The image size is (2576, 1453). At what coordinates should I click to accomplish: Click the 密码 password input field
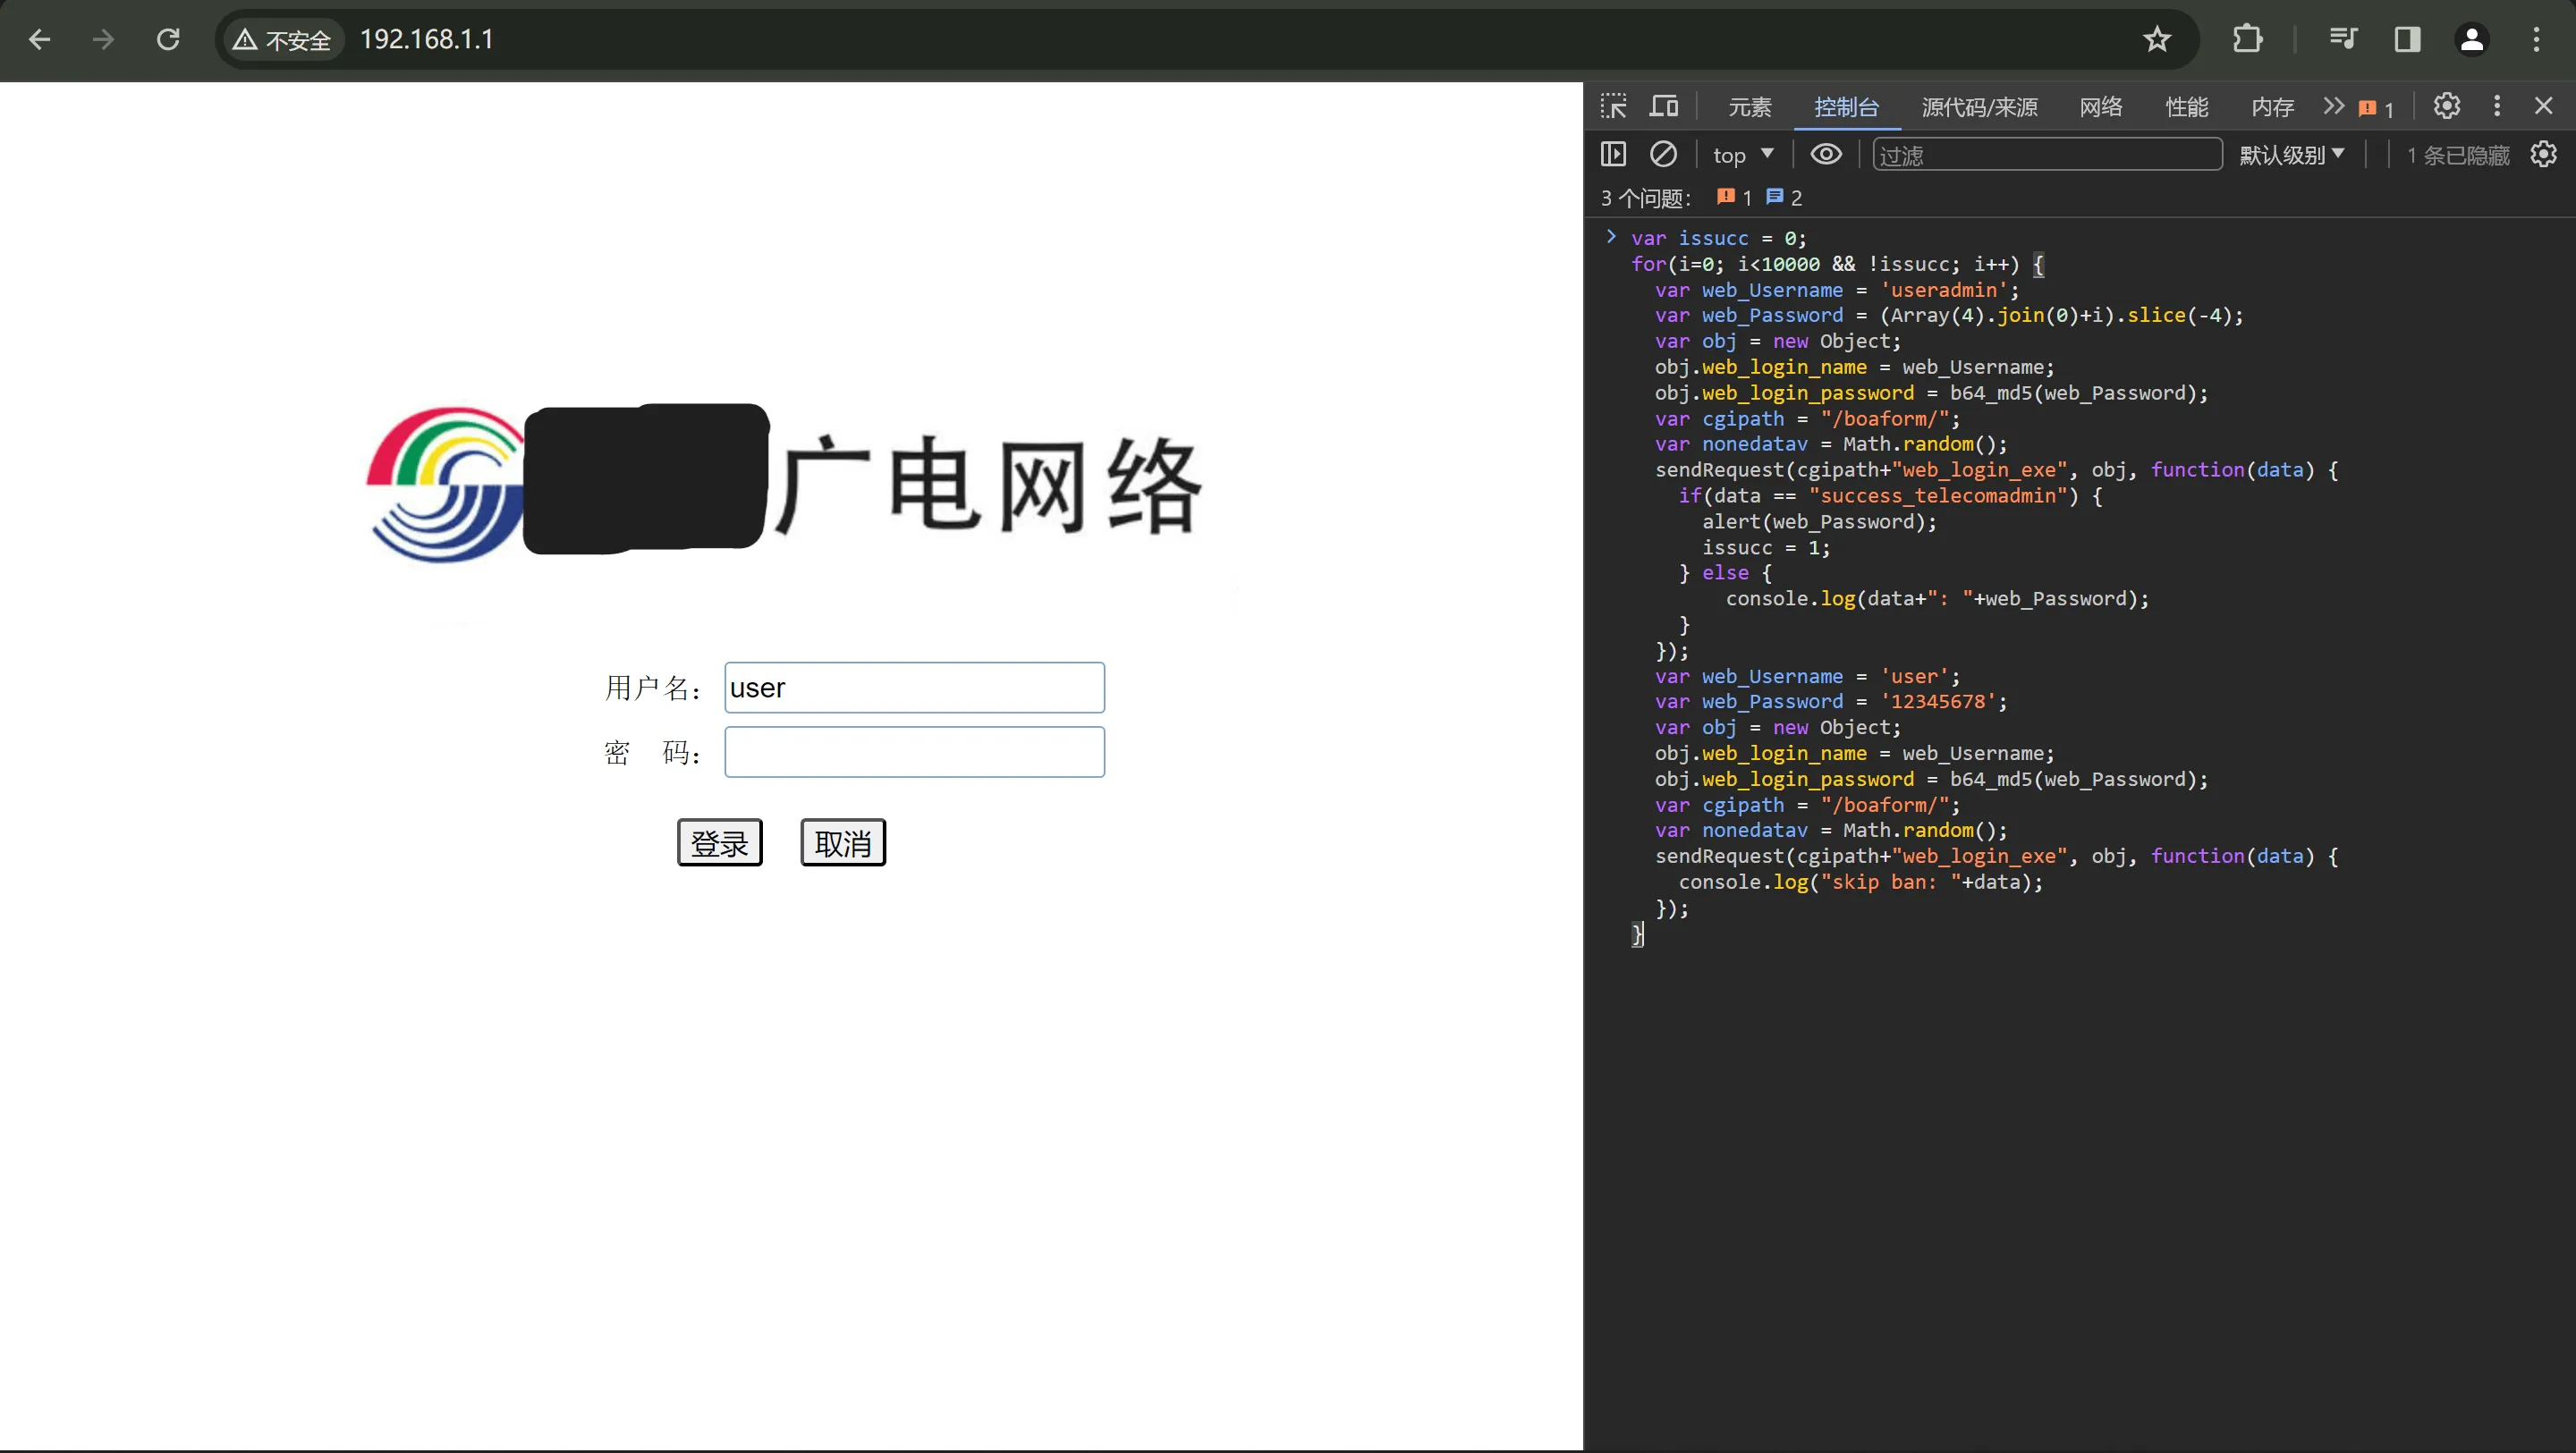click(x=914, y=752)
